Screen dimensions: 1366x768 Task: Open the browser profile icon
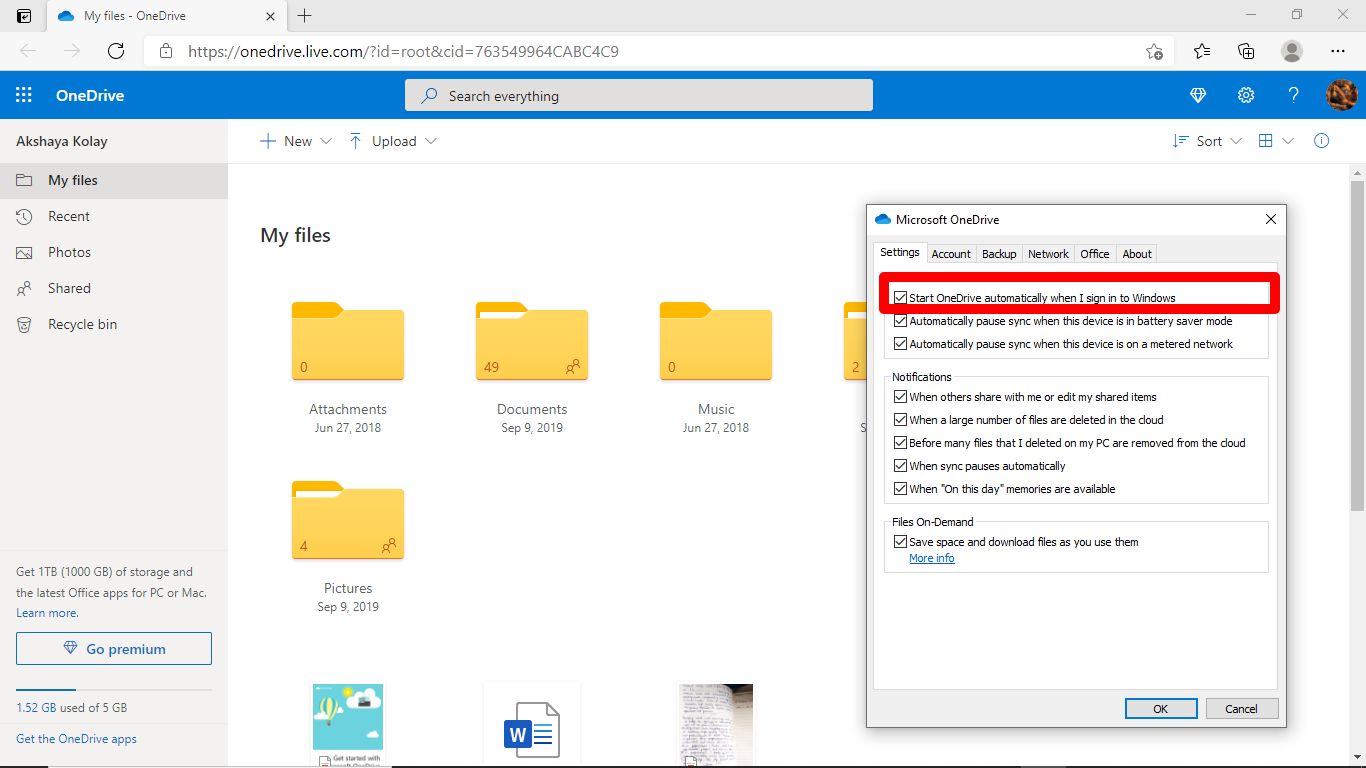click(1292, 51)
